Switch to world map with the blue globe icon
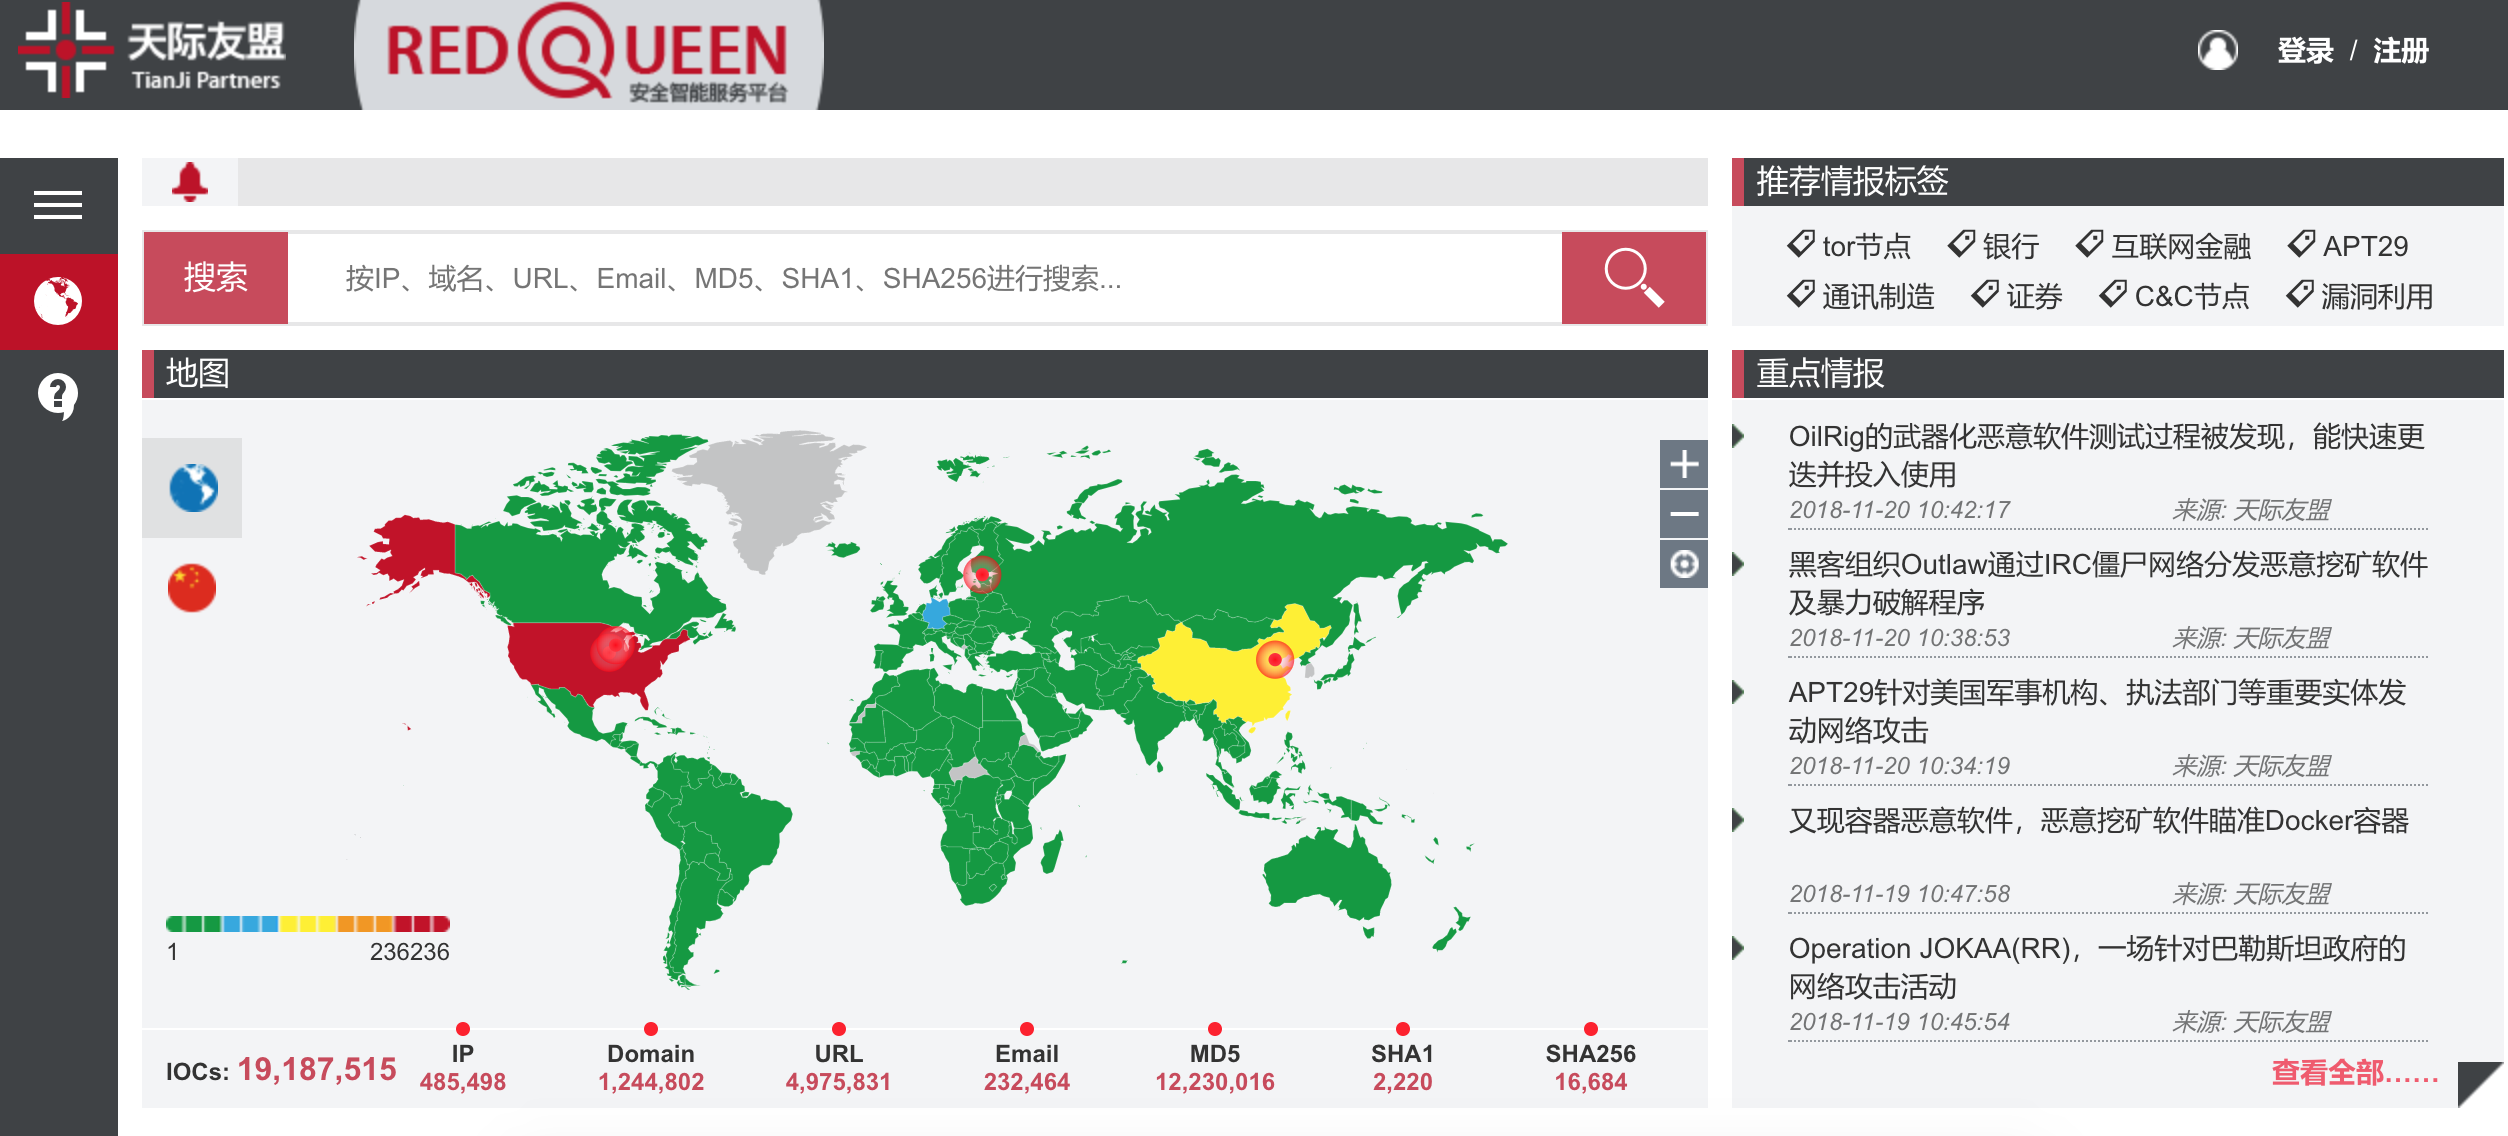 pyautogui.click(x=193, y=488)
